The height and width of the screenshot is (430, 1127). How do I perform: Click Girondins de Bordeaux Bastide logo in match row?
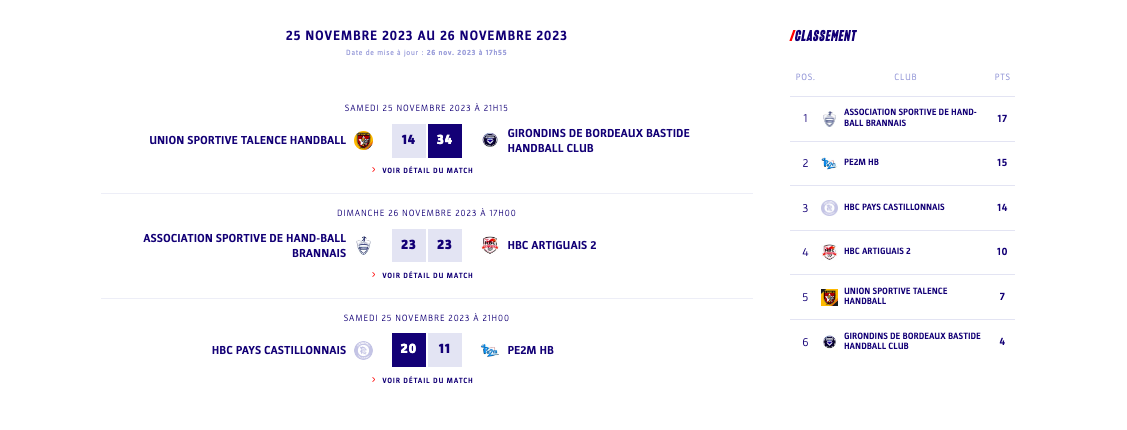(490, 140)
